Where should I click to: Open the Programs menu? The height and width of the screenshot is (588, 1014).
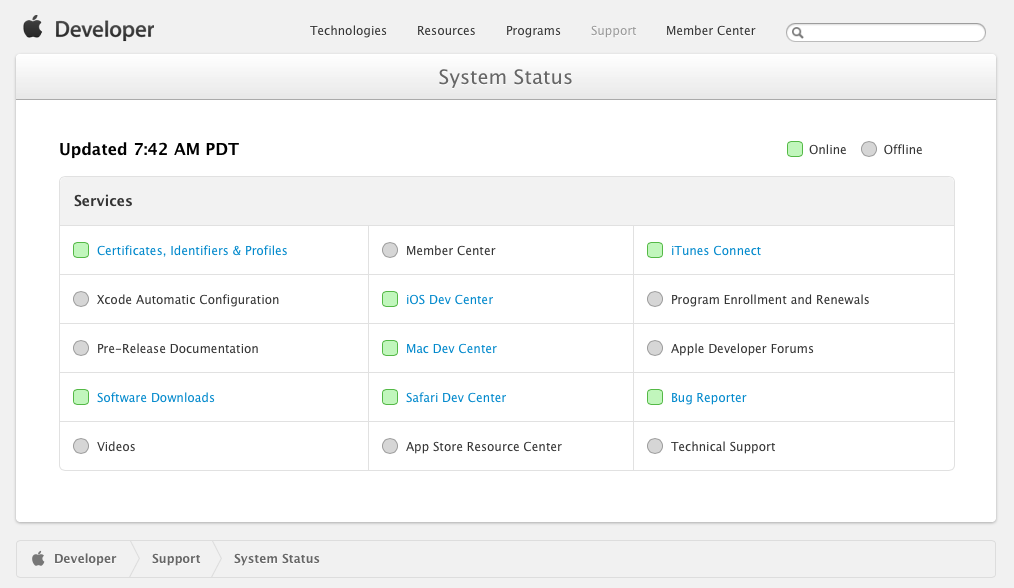533,30
